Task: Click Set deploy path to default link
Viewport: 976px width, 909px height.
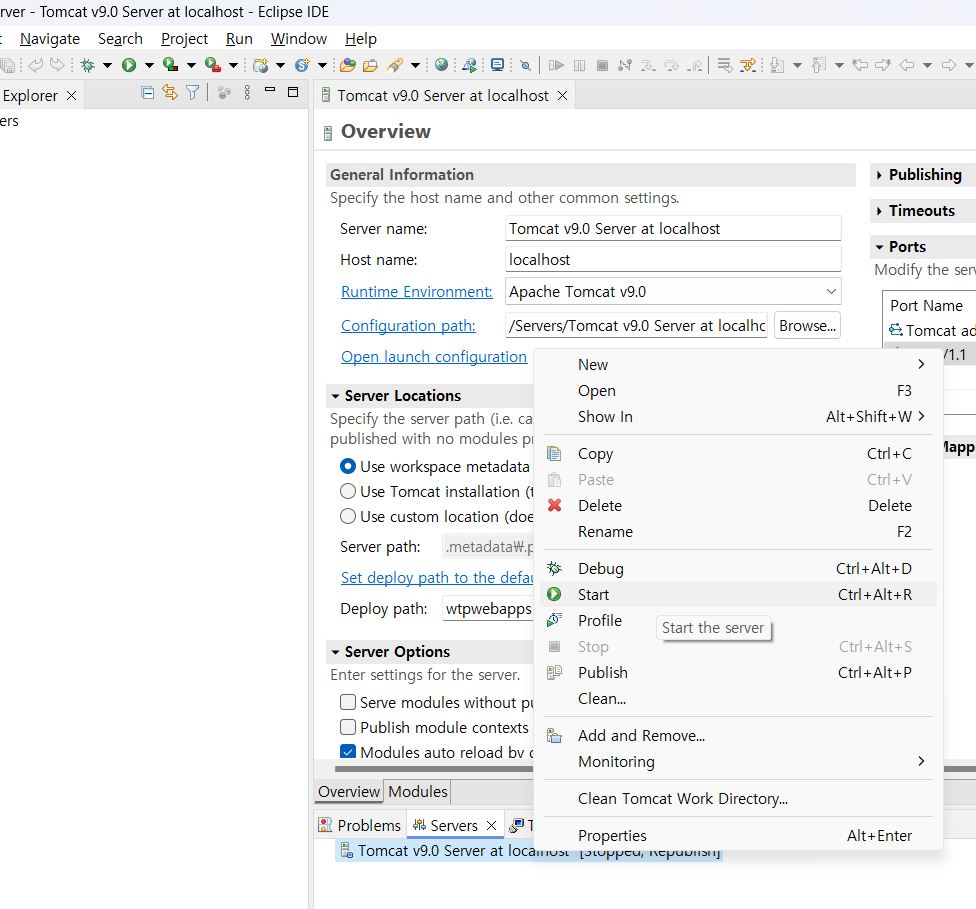Action: pos(437,578)
